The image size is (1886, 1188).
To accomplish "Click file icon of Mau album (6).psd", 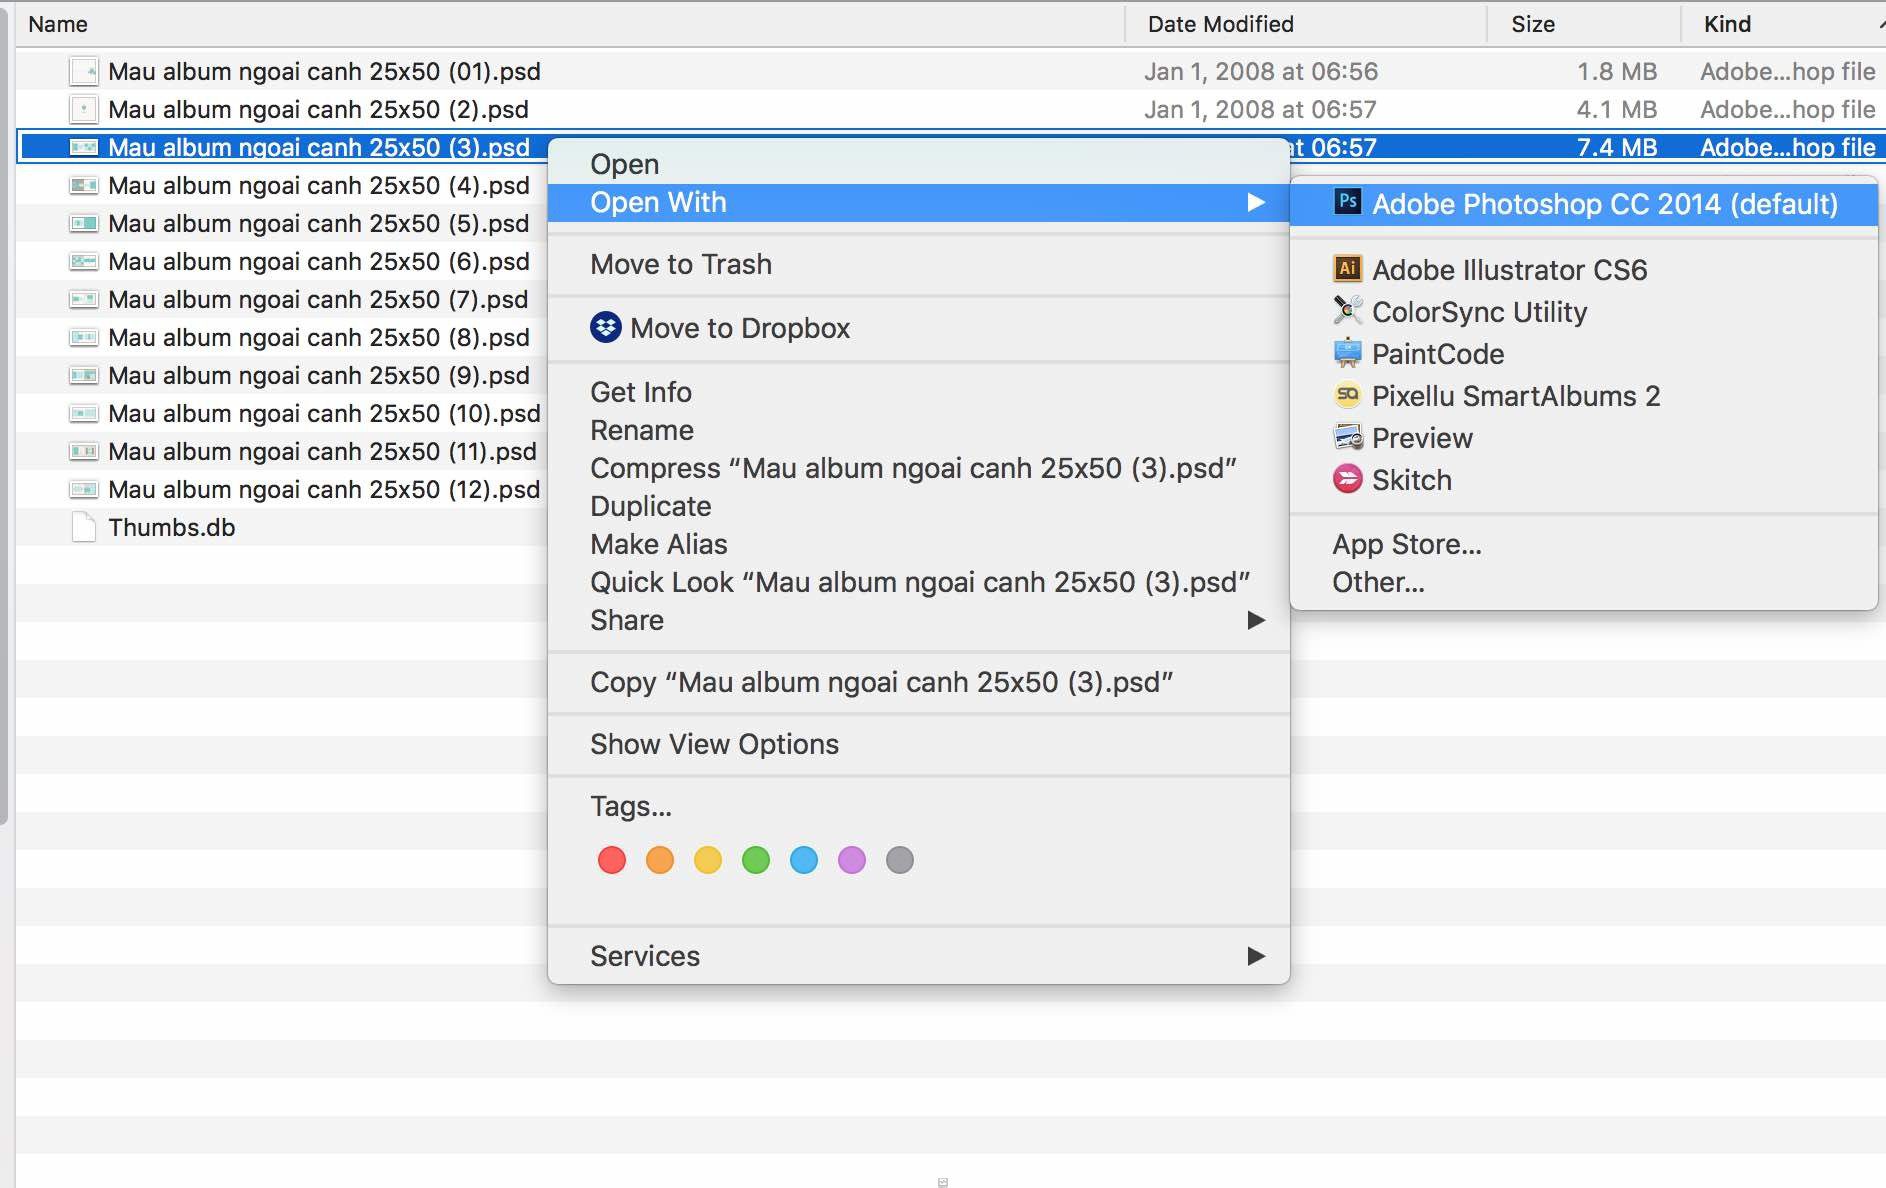I will (x=84, y=261).
